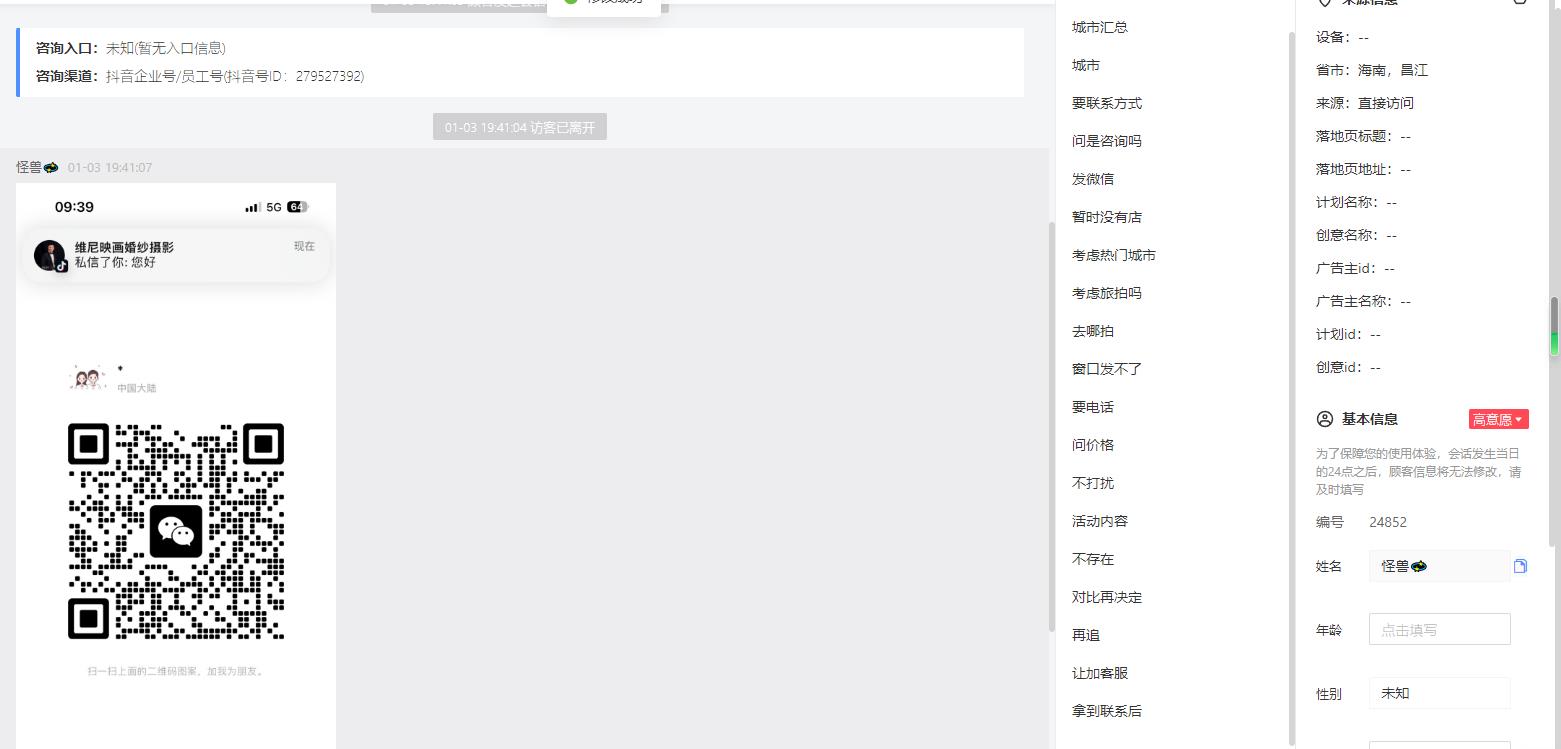1561x749 pixels.
Task: Copy the customer name with the copy icon
Action: [x=1520, y=566]
